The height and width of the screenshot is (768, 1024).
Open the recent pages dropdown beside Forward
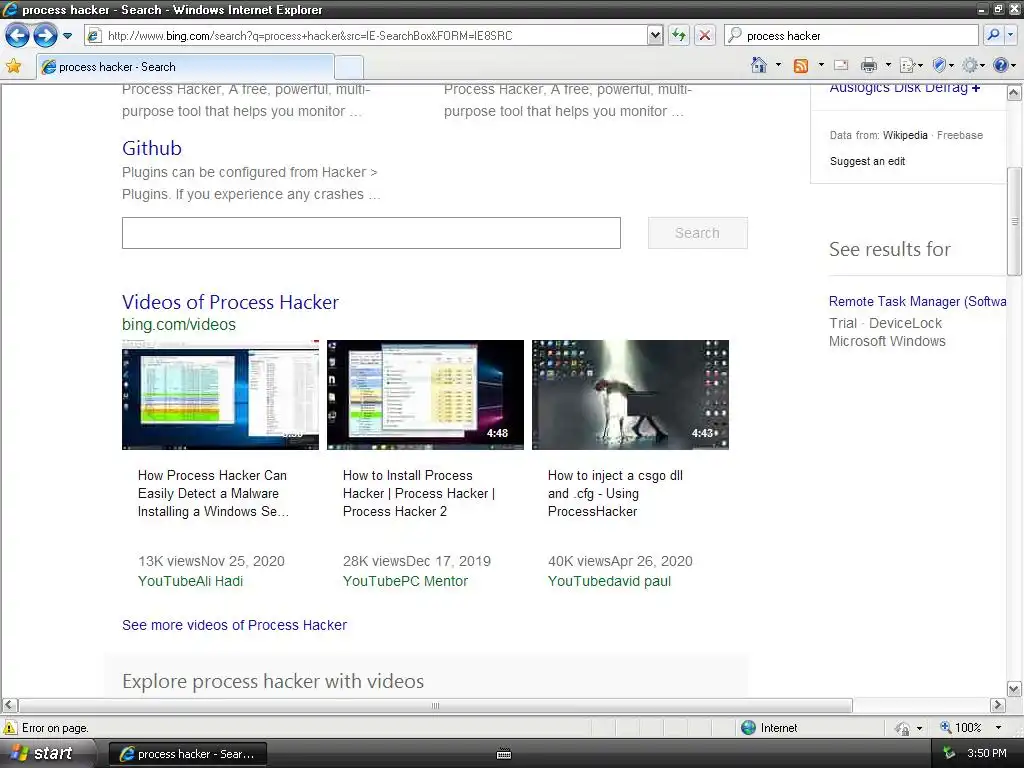(67, 36)
